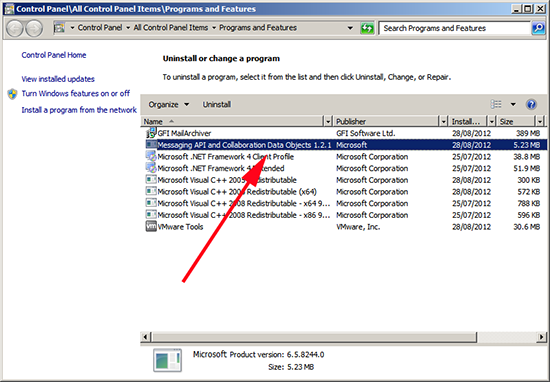Click the 389 MB size cell

pos(528,133)
